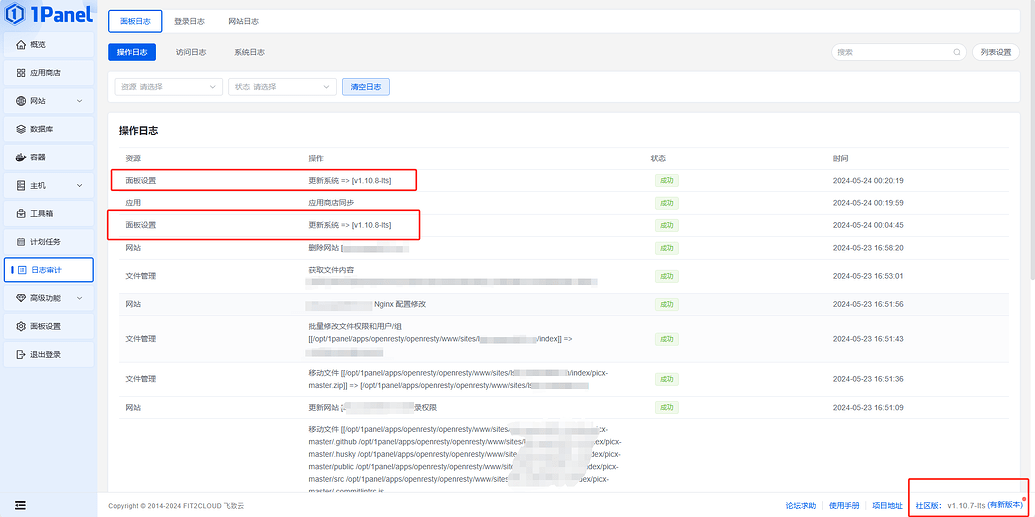Image resolution: width=1035 pixels, height=517 pixels.
Task: Click timestamp 2024-05-23 16:51:43
Action: (868, 339)
